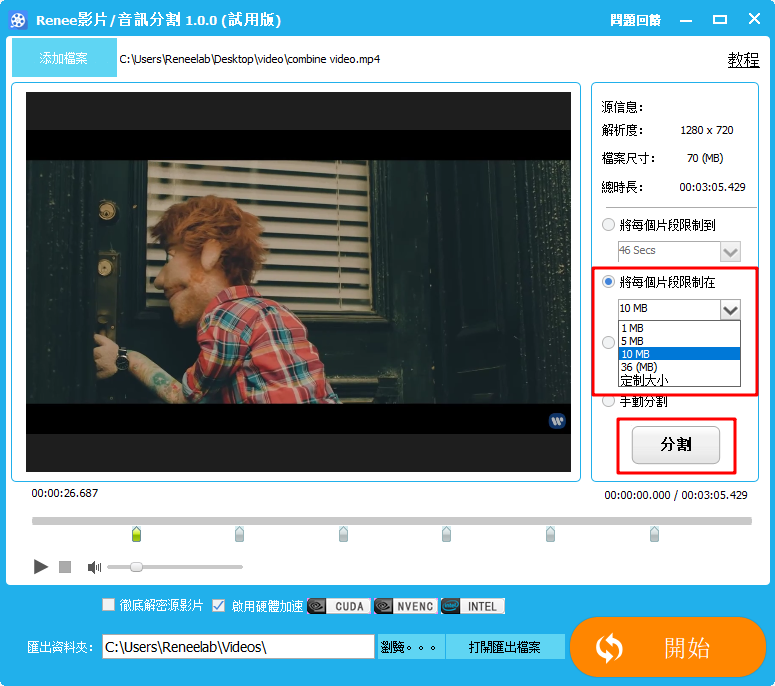The height and width of the screenshot is (686, 775).
Task: Click the 00:03:05.429 total duration value
Action: coord(712,187)
